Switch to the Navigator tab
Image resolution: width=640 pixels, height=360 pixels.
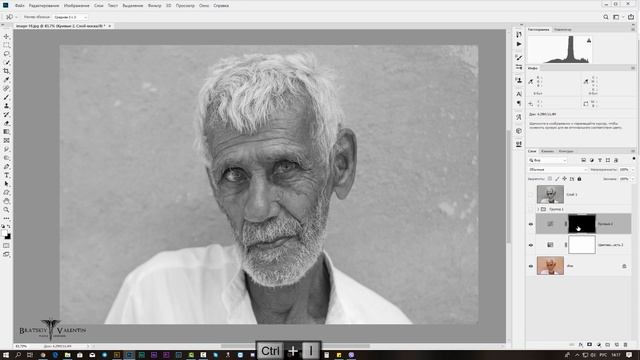click(x=563, y=29)
